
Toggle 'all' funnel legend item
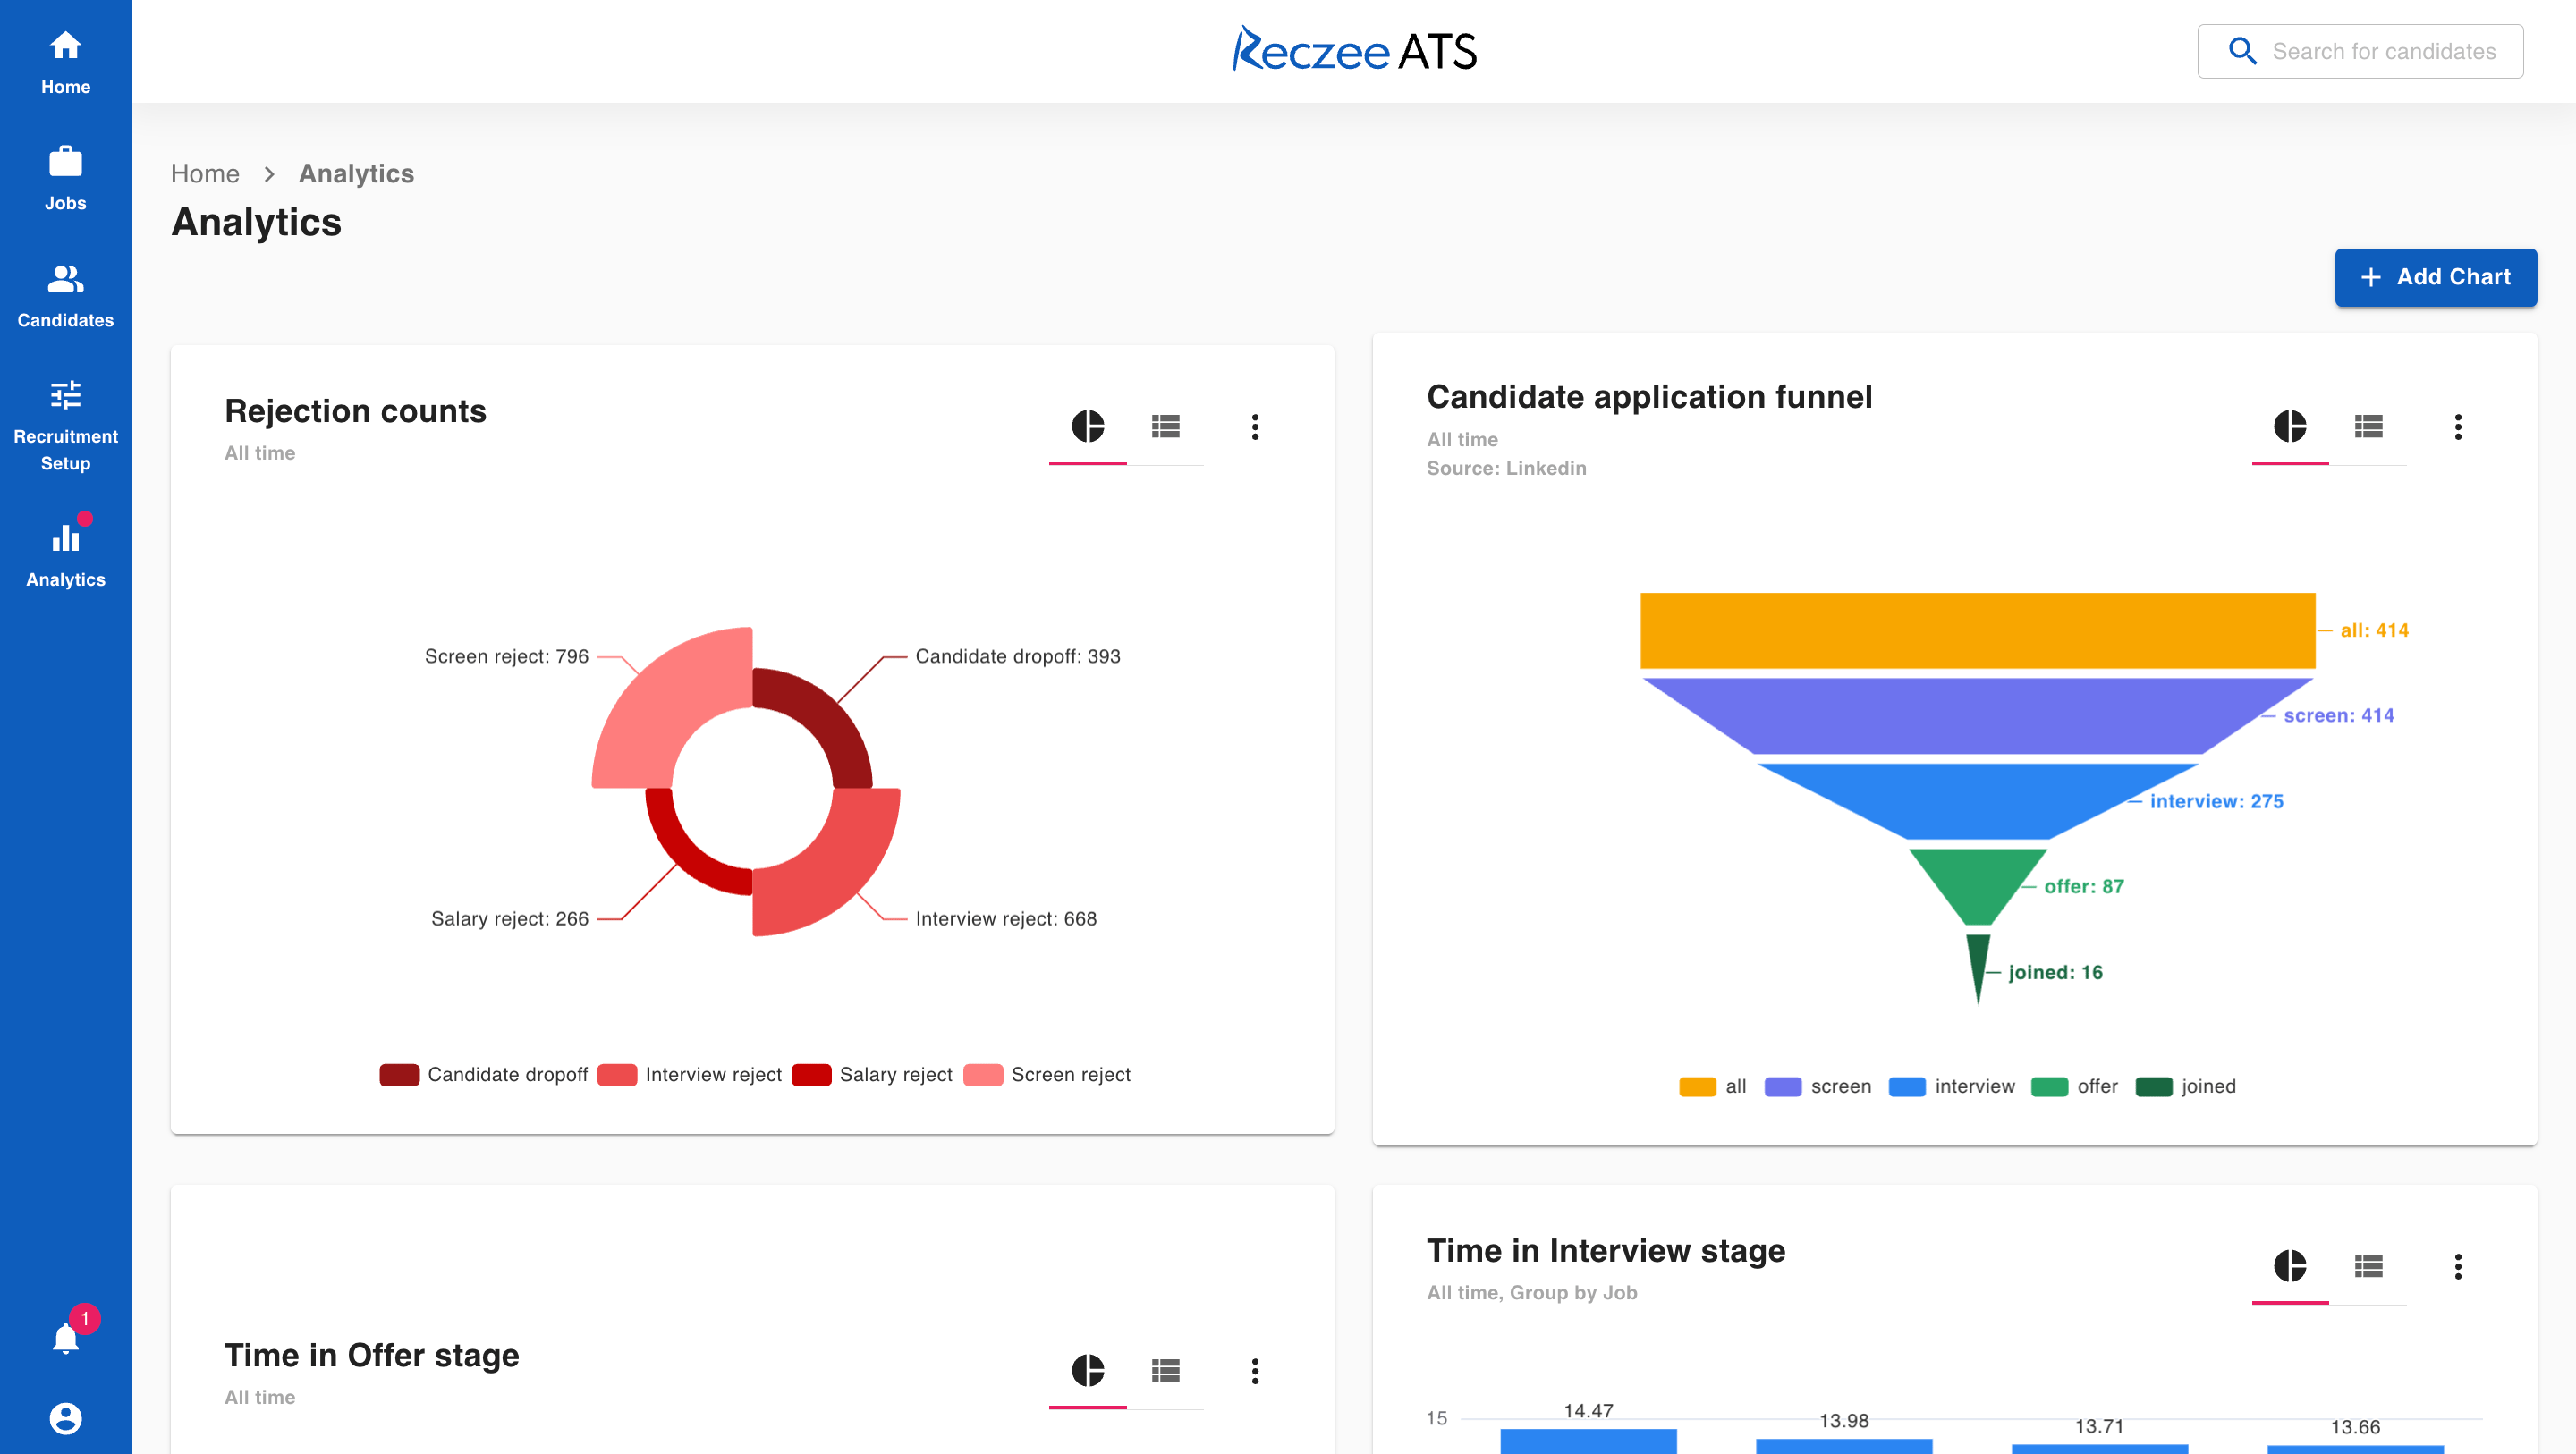point(1713,1087)
